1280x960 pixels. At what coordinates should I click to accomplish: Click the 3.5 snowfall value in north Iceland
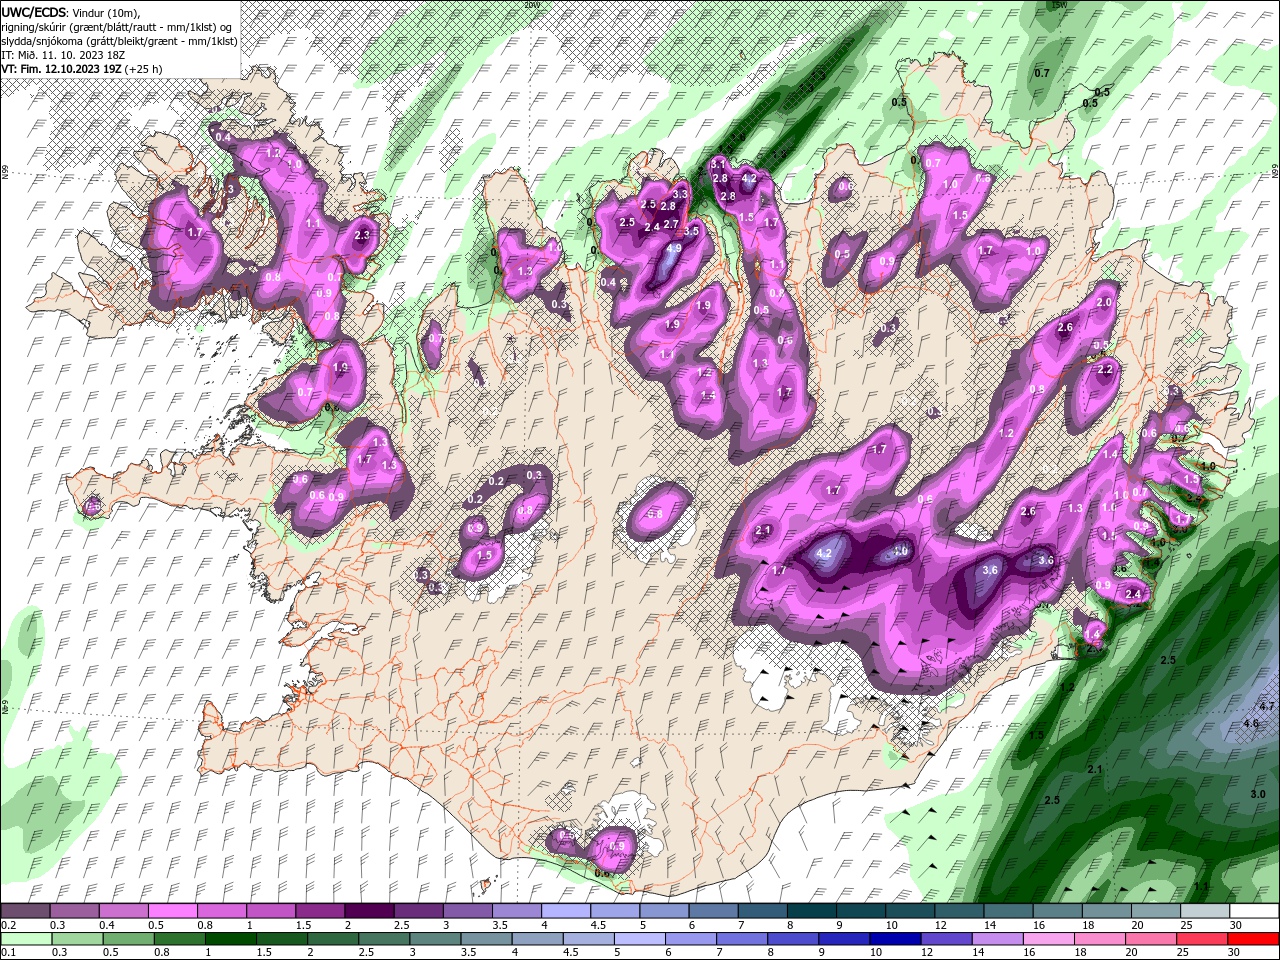click(x=690, y=230)
